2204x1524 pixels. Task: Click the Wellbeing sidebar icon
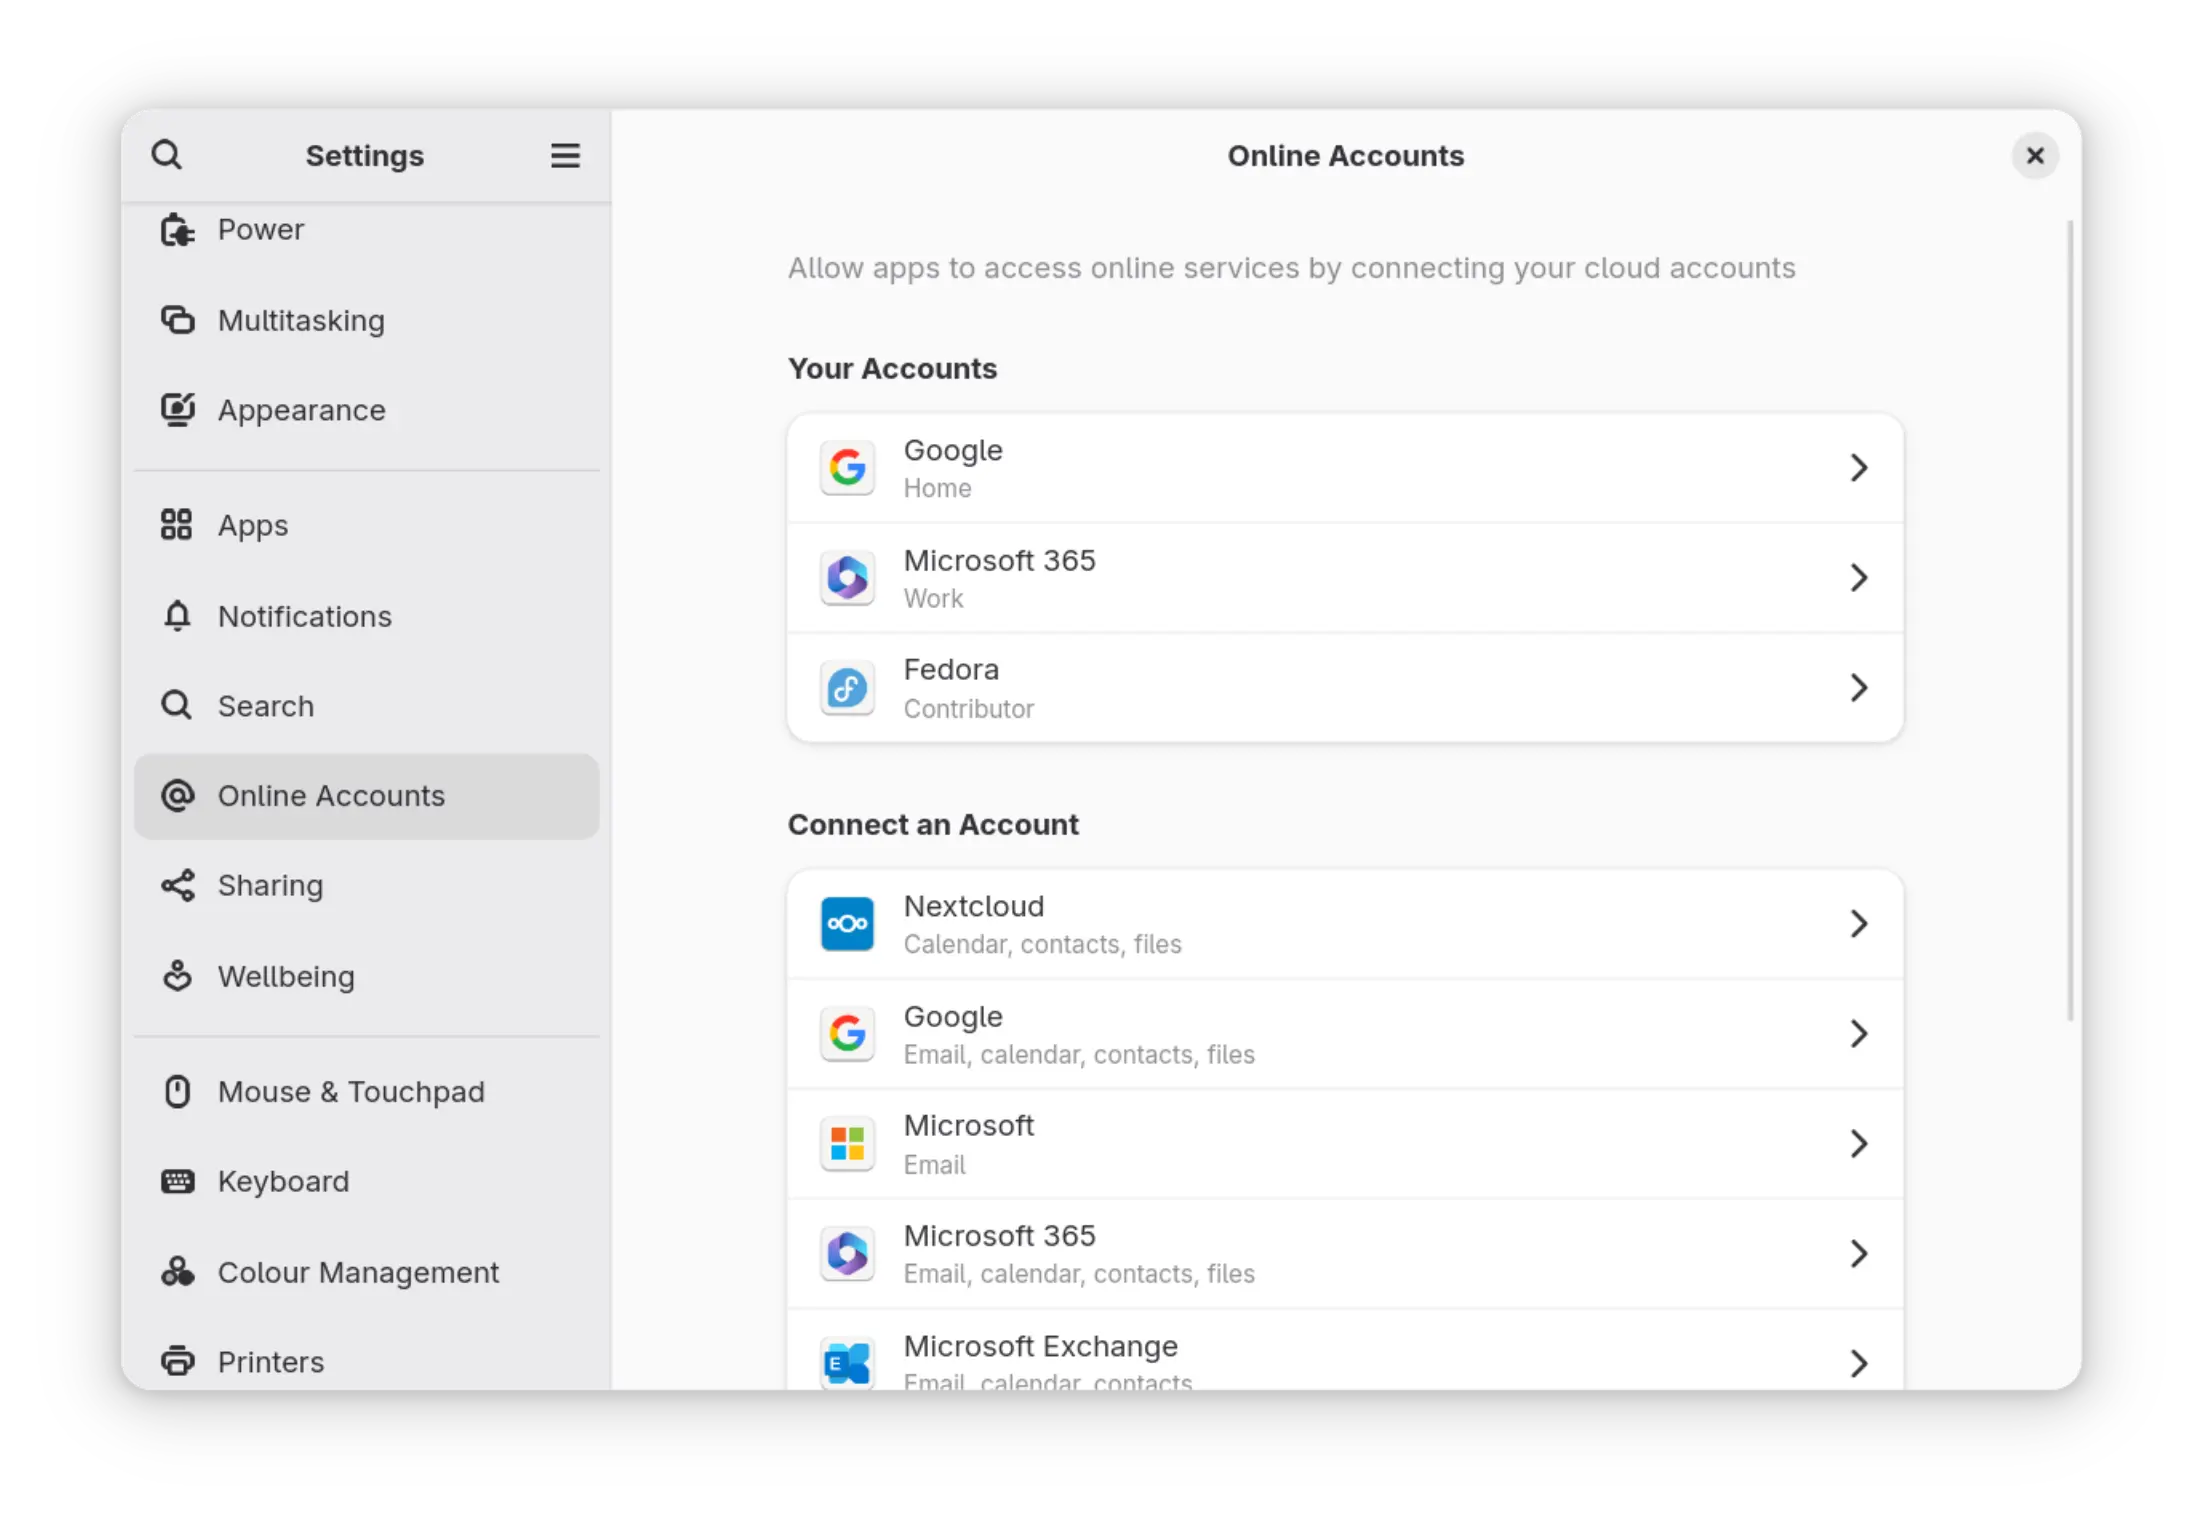[177, 976]
